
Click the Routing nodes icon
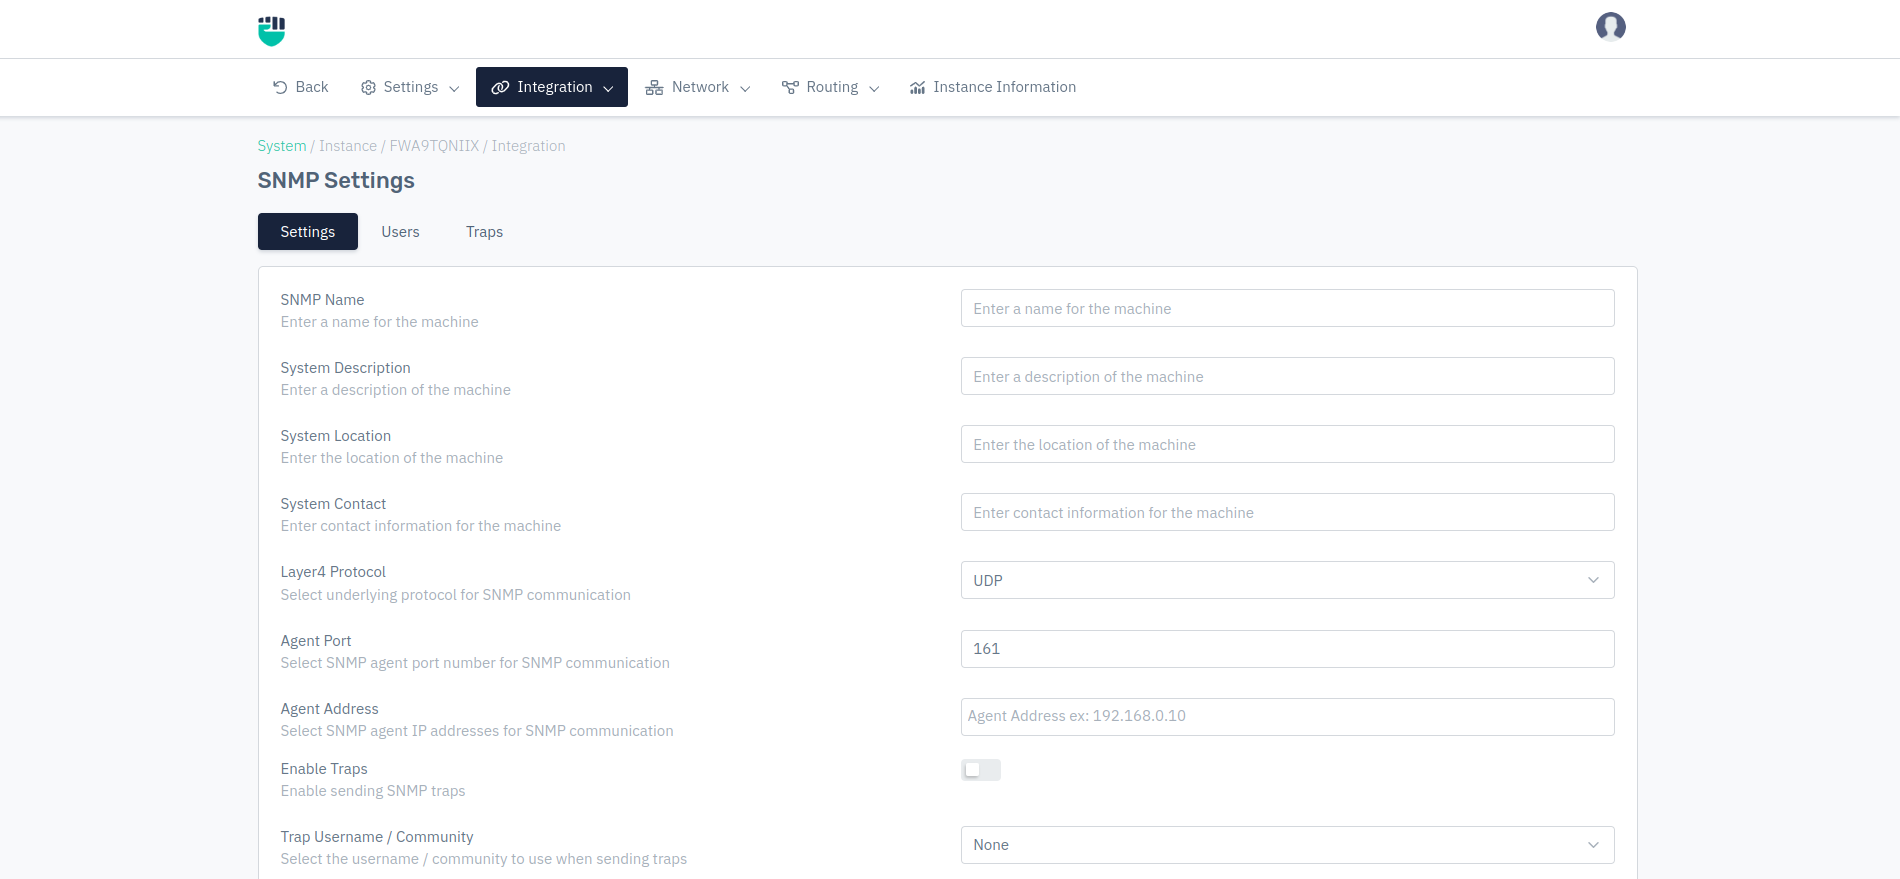[x=790, y=88]
